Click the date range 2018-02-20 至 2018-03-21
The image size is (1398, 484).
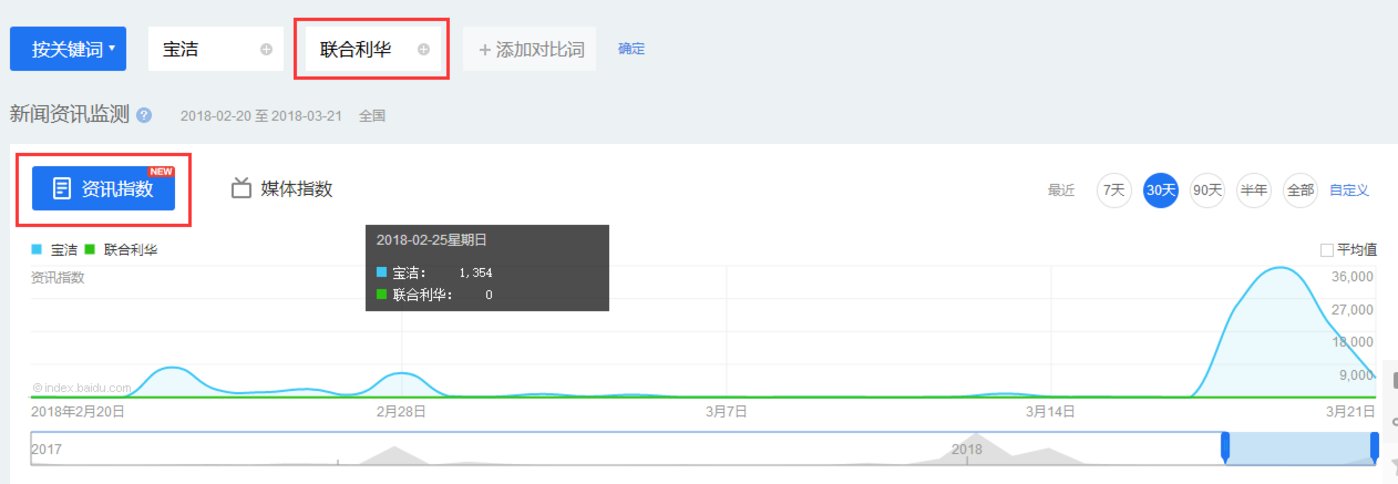pyautogui.click(x=261, y=116)
